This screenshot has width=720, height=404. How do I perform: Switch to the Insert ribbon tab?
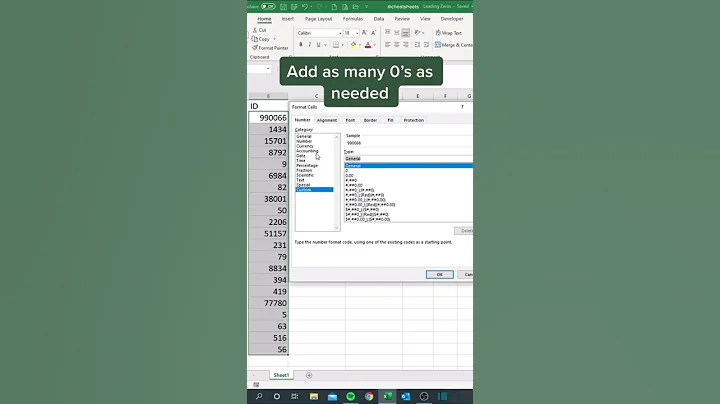[x=288, y=19]
